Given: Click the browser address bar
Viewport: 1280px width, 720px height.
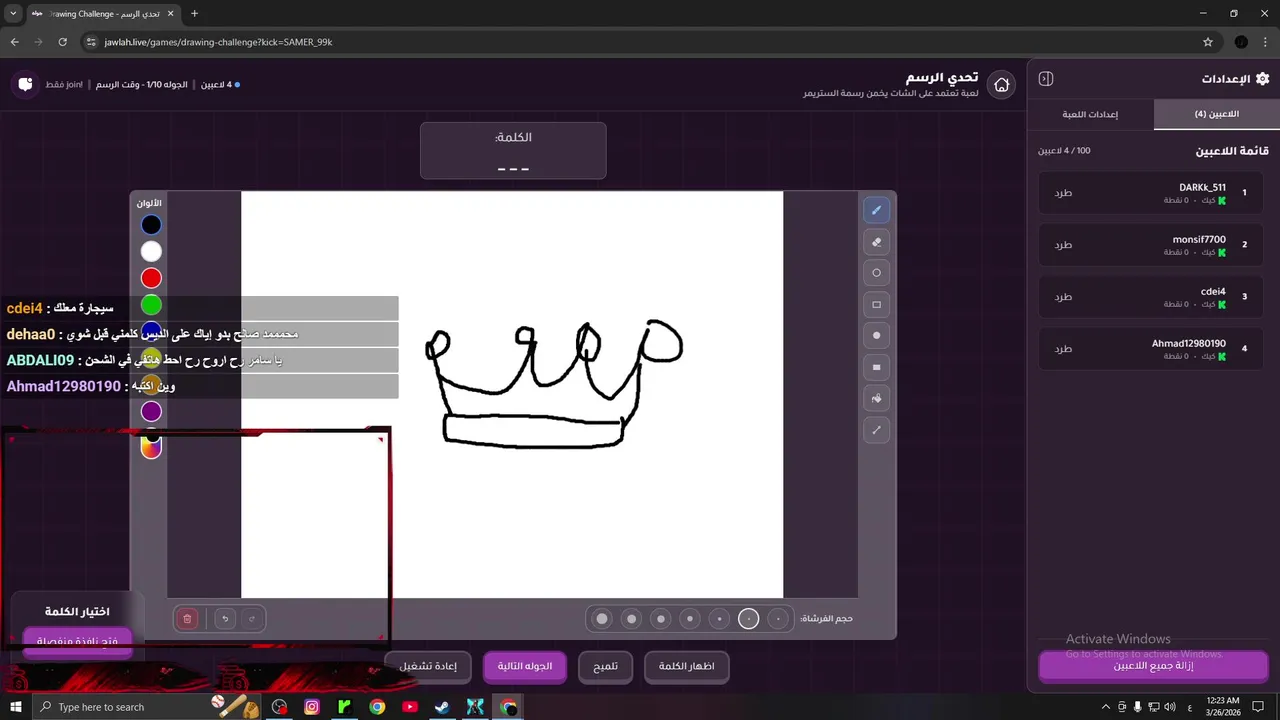Looking at the screenshot, I should tap(640, 42).
